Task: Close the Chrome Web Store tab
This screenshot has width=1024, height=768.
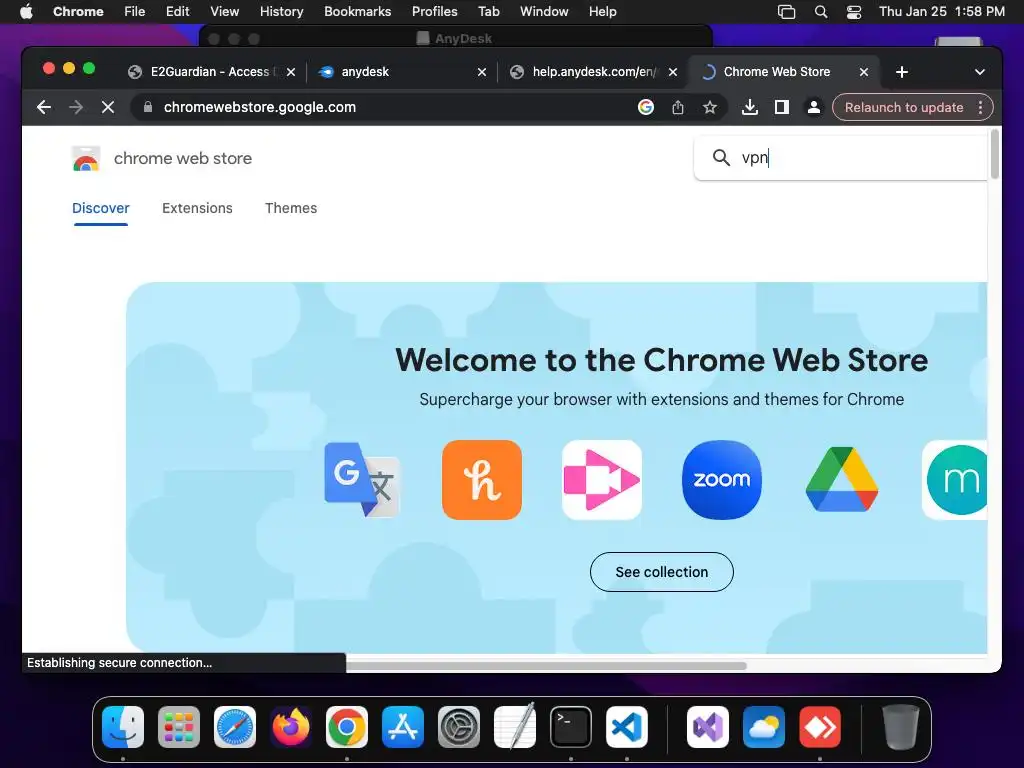Action: (x=863, y=72)
